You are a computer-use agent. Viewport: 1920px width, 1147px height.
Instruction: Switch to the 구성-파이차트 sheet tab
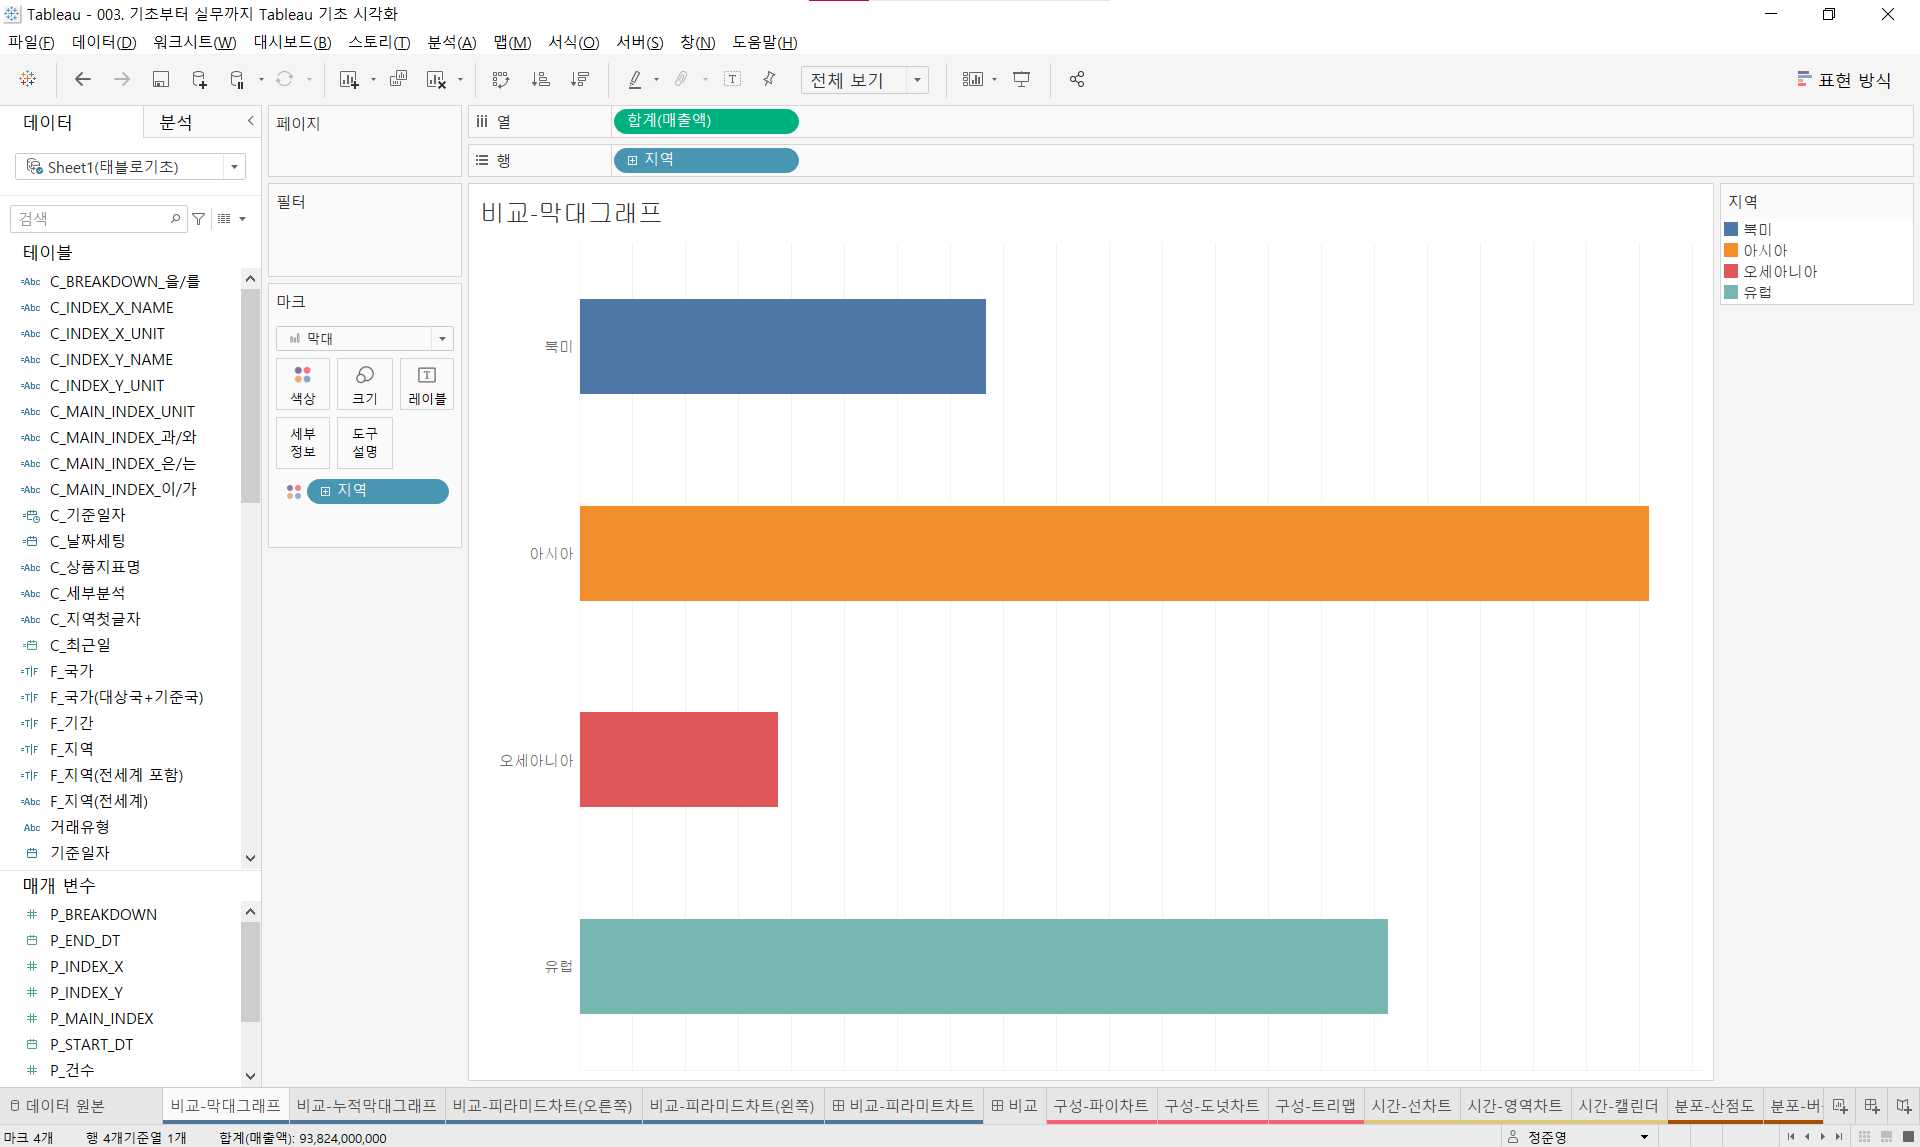tap(1100, 1105)
